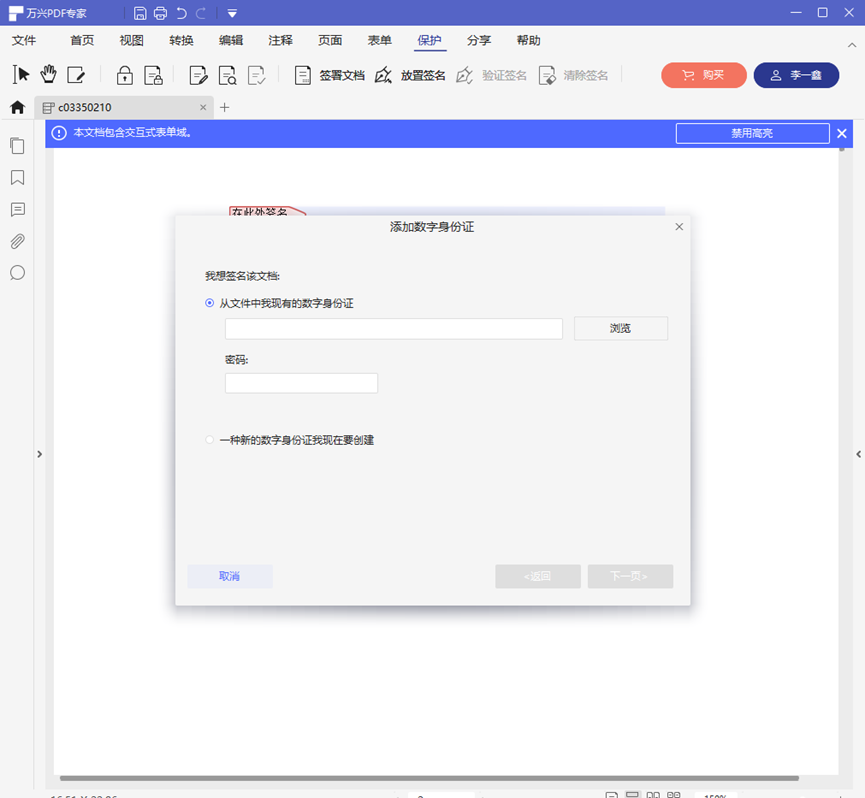Select 一种新的数字身份证我现在要创建 radio option
The width and height of the screenshot is (865, 798).
(x=209, y=440)
